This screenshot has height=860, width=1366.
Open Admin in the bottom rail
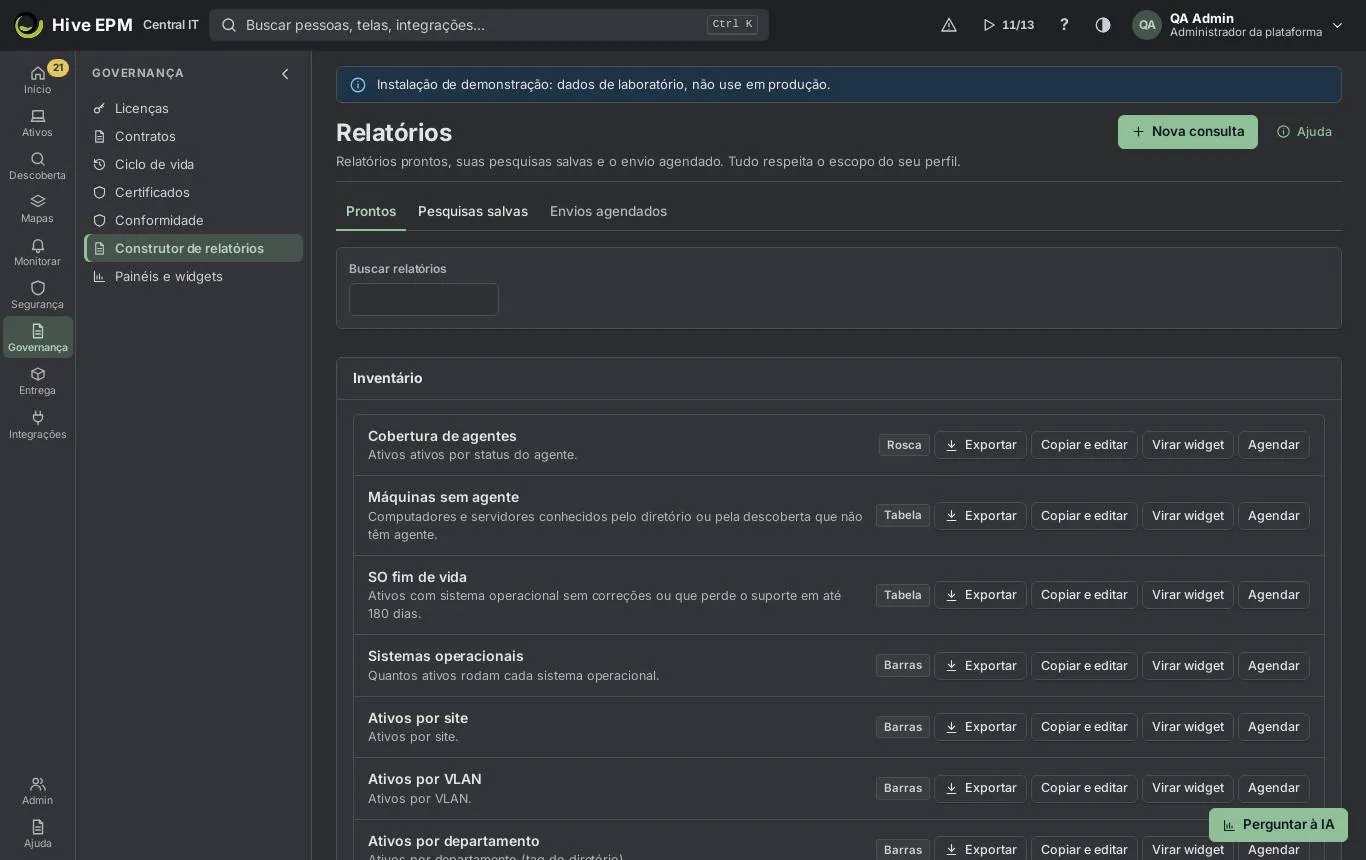coord(37,791)
